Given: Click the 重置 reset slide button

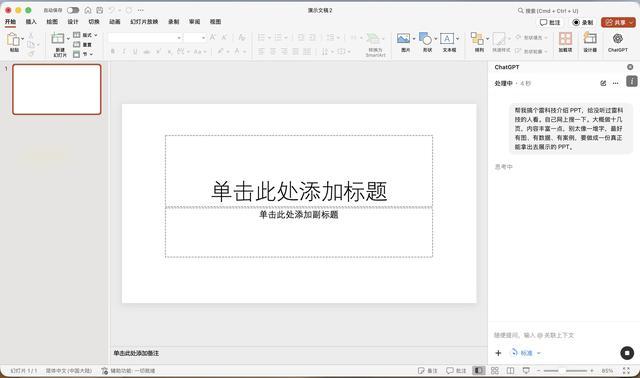Looking at the screenshot, I should coord(82,44).
